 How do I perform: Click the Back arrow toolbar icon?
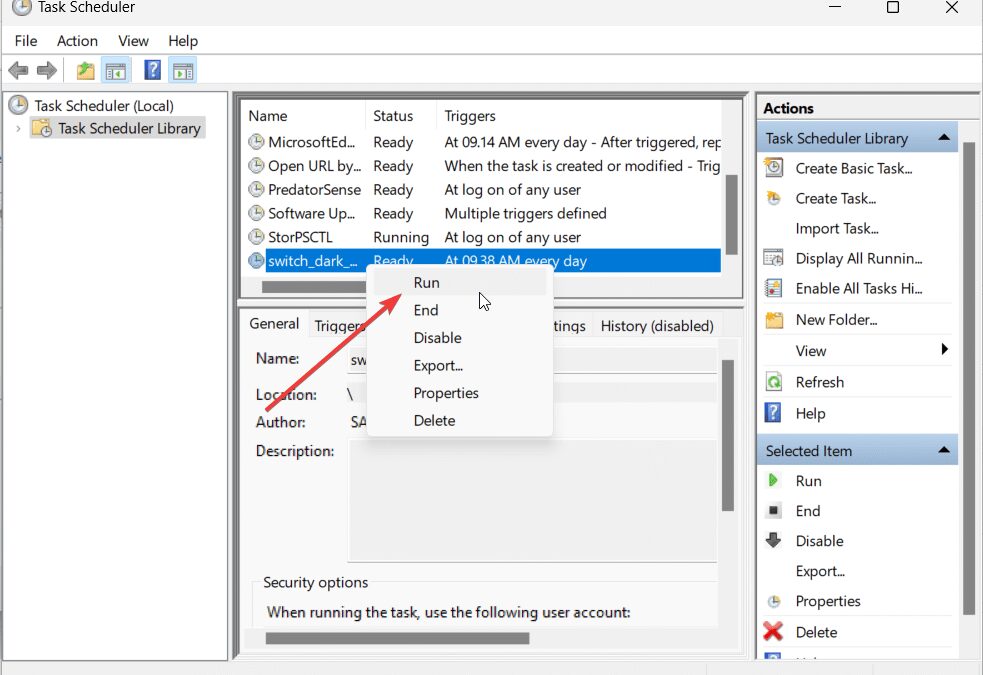[x=18, y=70]
